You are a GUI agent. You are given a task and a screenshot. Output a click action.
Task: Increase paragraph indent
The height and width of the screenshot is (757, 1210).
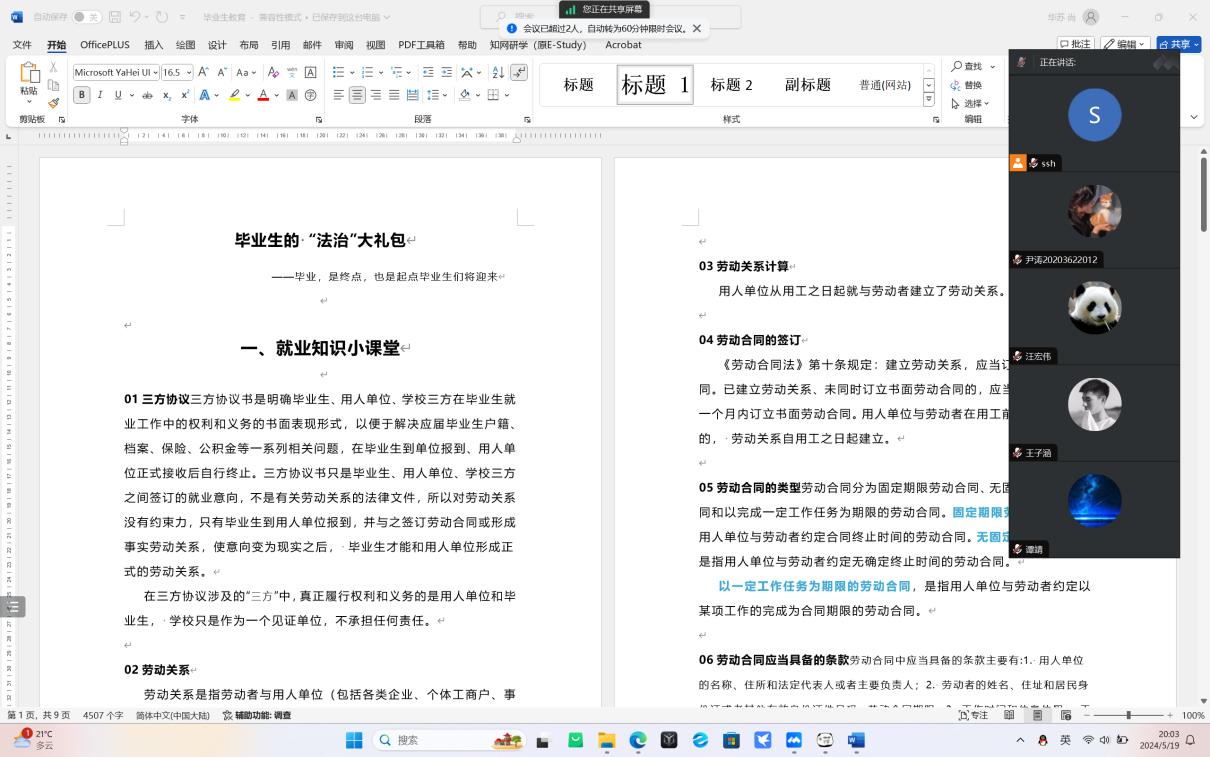click(x=447, y=72)
